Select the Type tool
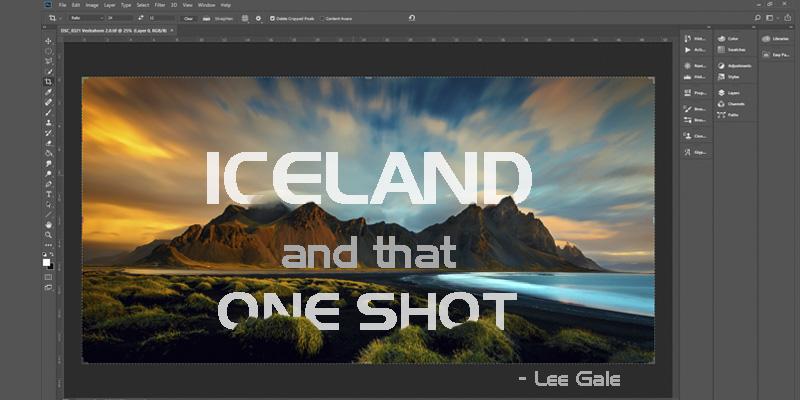The width and height of the screenshot is (800, 400). coord(48,194)
